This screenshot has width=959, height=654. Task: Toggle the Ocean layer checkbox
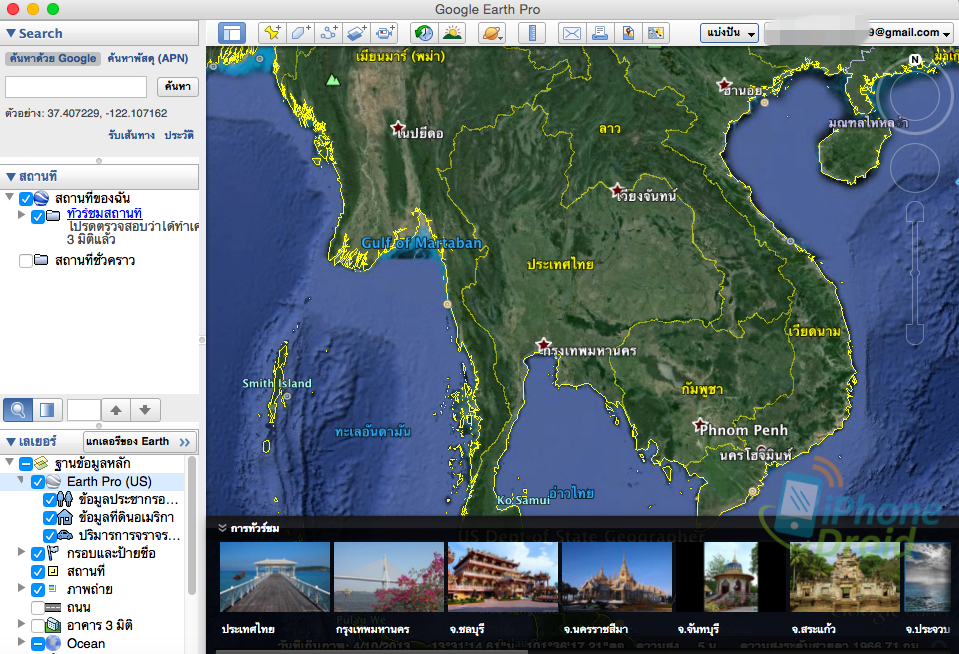coord(38,644)
